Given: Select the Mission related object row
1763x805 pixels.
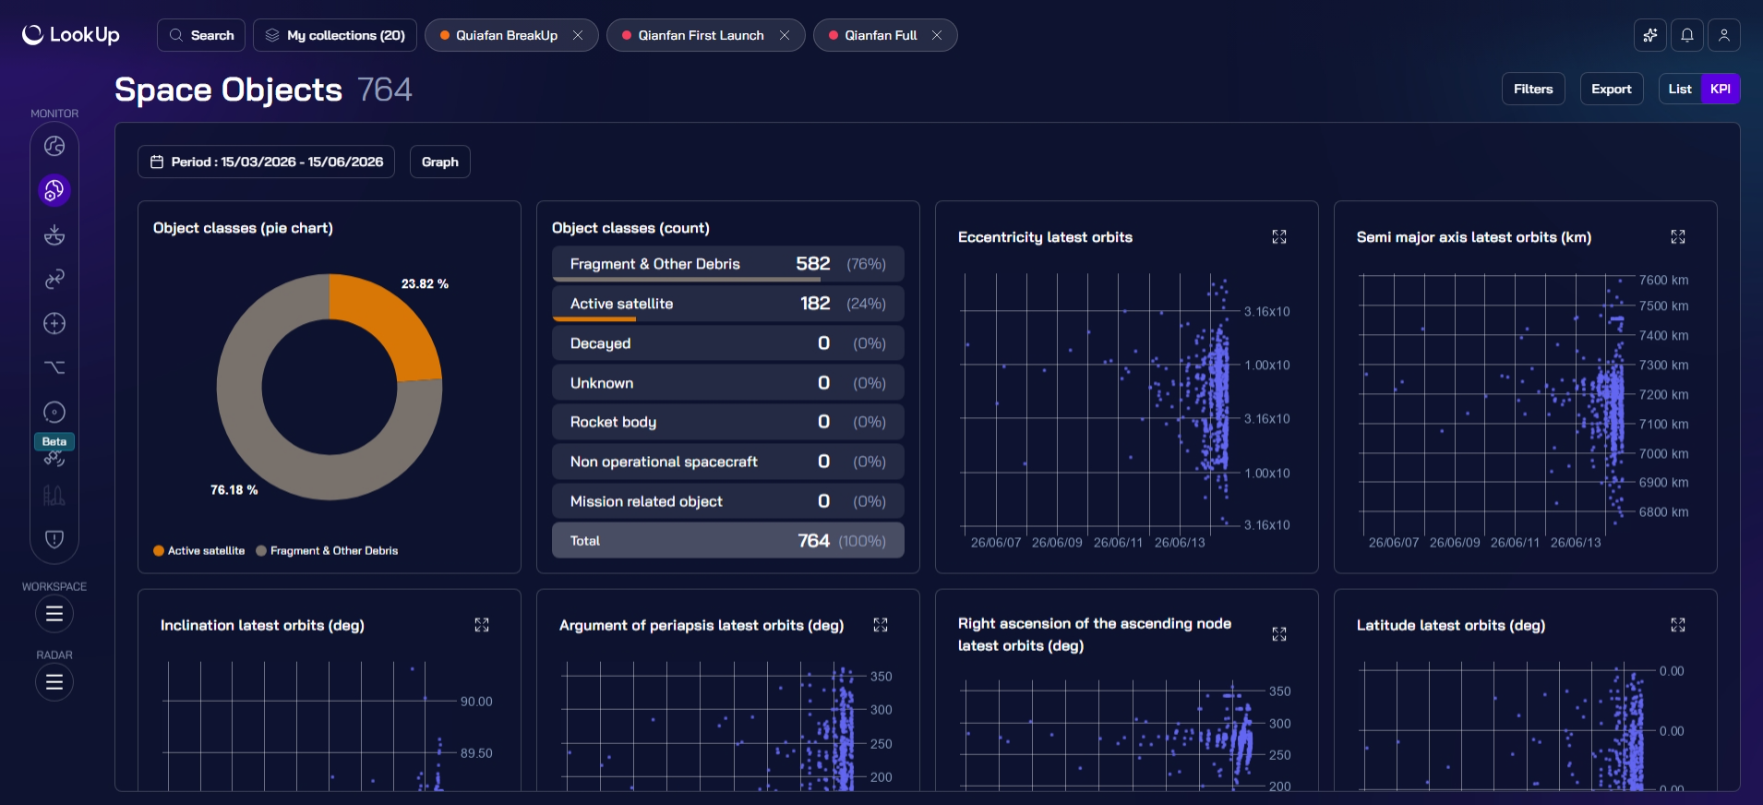Looking at the screenshot, I should [x=728, y=501].
